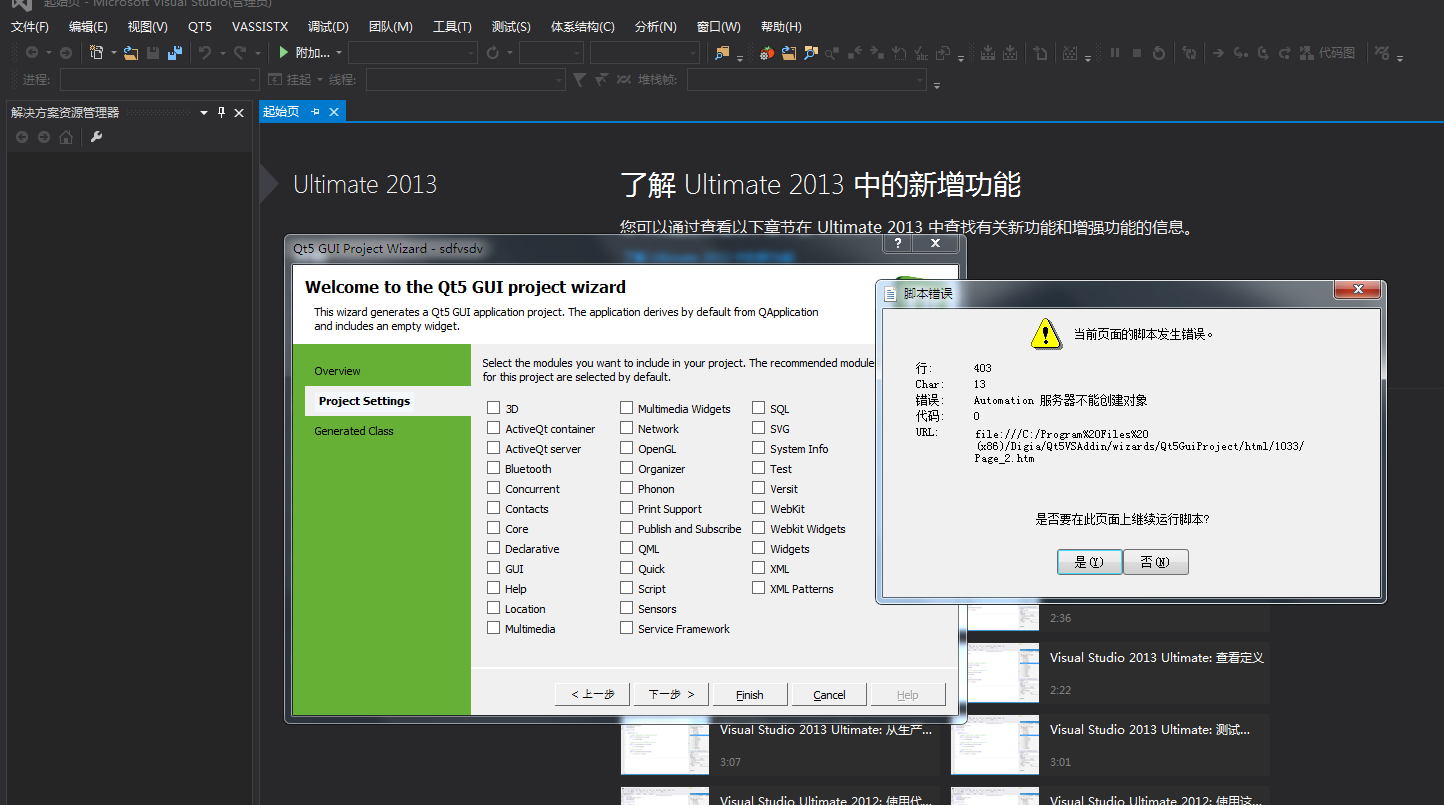Click the help question mark on Qt5 wizard
Screen dimensions: 1444x805
tap(898, 243)
